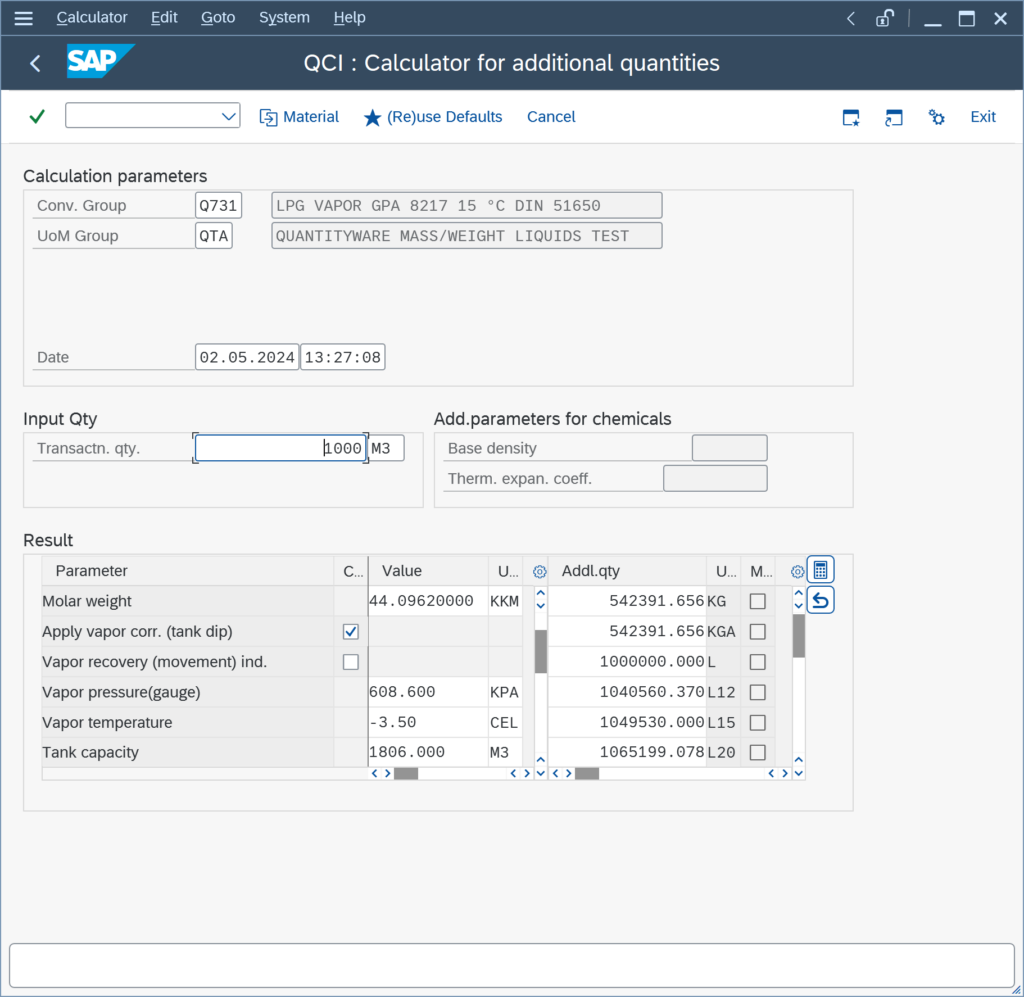Open the parameter table settings gear icon

pos(539,572)
